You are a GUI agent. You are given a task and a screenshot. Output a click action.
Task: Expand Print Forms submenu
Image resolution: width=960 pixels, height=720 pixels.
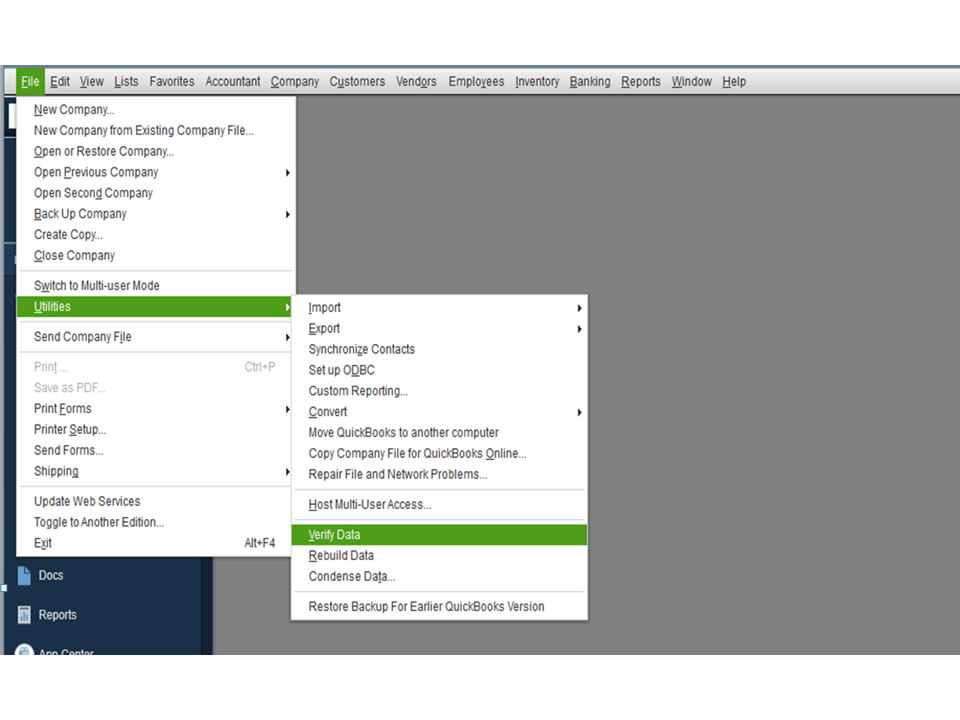(156, 408)
